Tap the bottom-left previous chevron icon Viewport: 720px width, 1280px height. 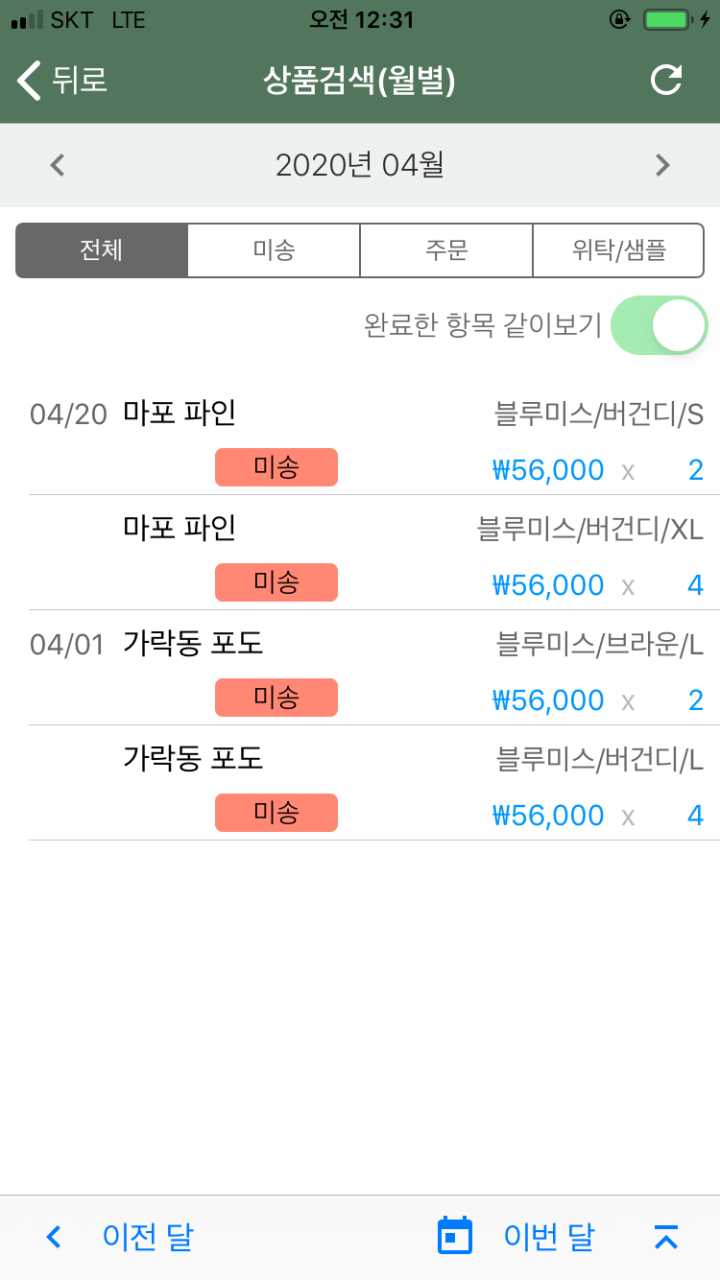pyautogui.click(x=54, y=1237)
